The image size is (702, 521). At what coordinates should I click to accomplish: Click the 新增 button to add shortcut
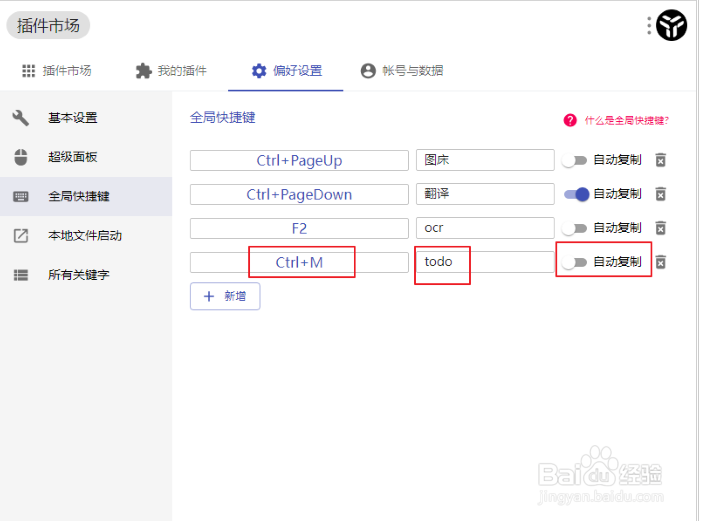[225, 296]
